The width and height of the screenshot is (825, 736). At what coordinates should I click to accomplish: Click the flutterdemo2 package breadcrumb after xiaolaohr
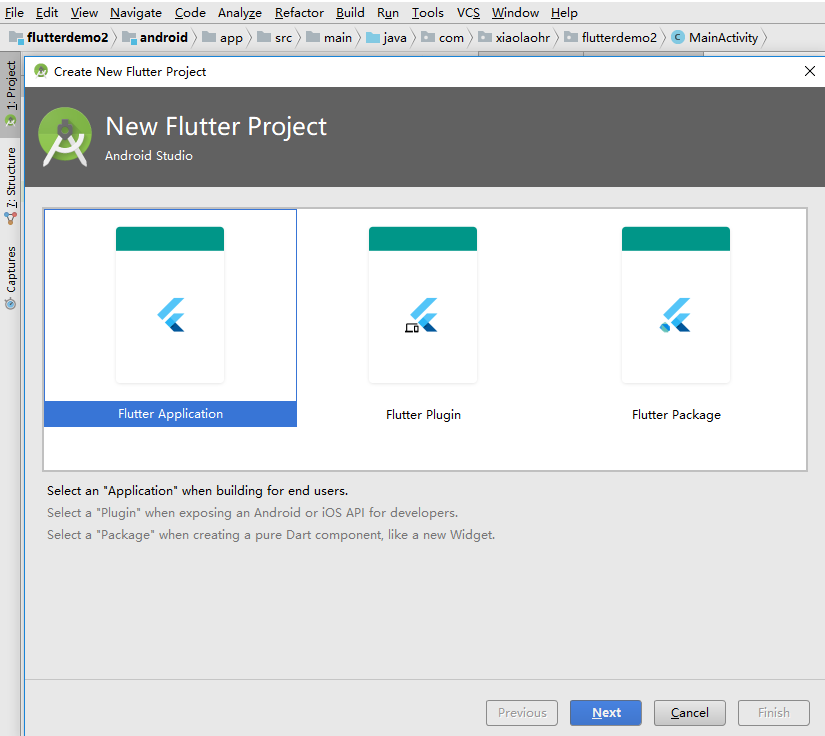click(x=610, y=37)
